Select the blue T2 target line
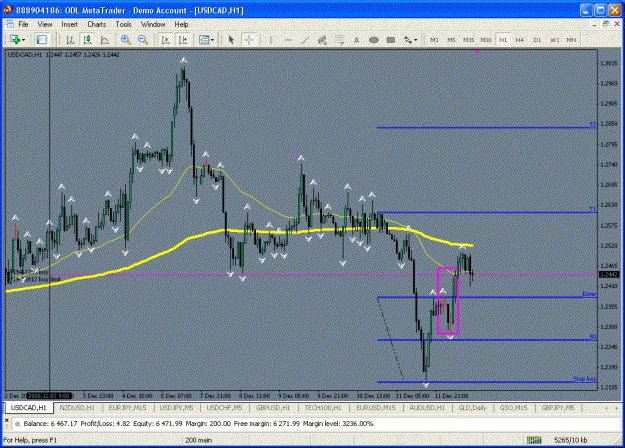The height and width of the screenshot is (448, 625). tap(486, 128)
